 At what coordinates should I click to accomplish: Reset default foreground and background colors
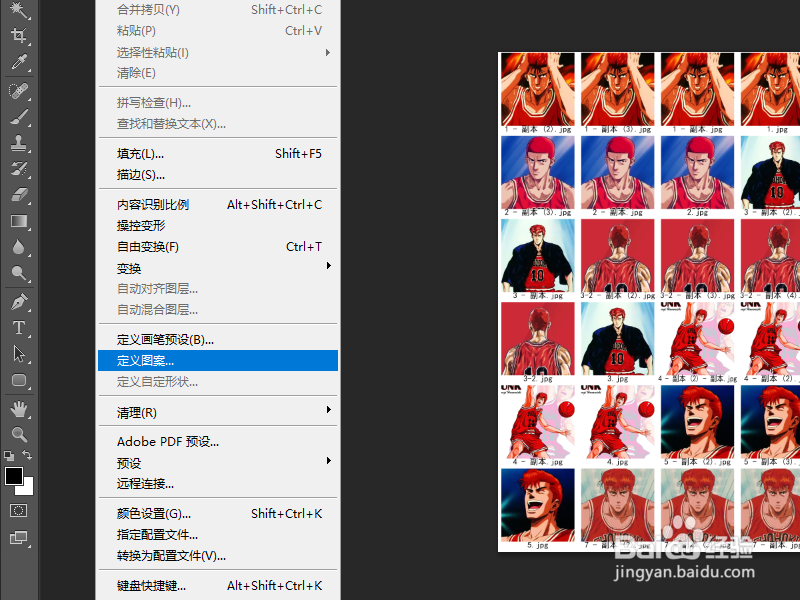coord(9,455)
